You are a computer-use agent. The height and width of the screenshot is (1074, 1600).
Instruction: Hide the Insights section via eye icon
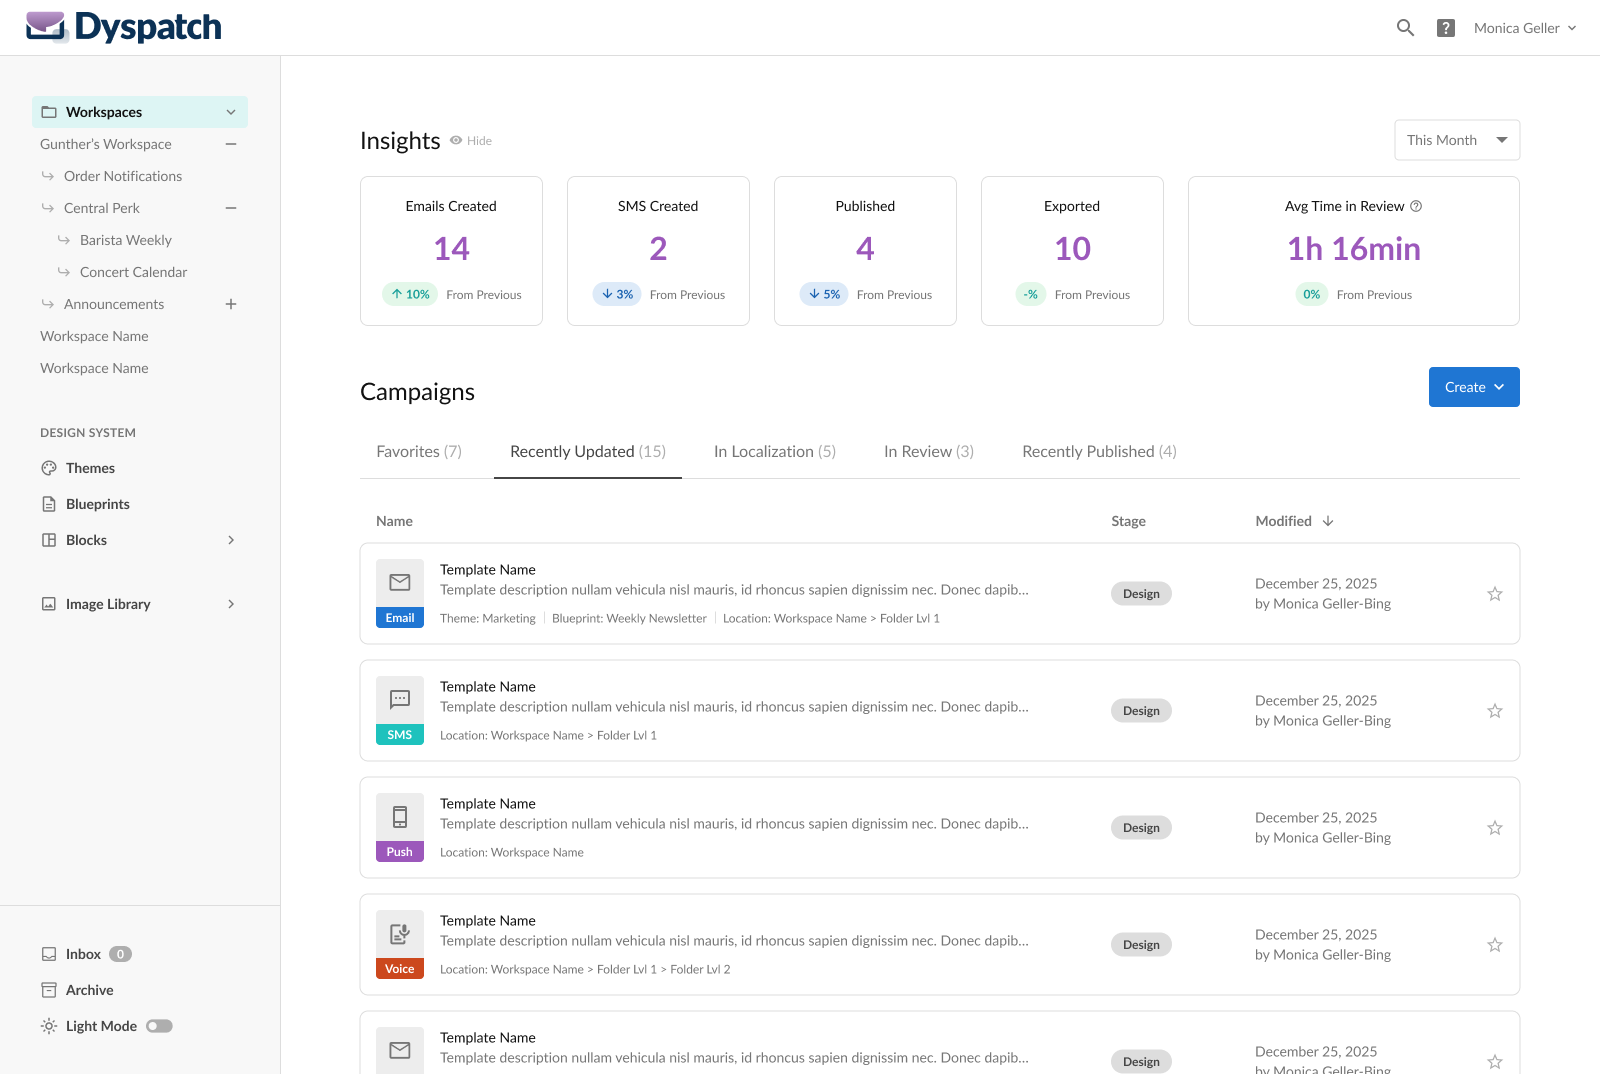coord(456,141)
